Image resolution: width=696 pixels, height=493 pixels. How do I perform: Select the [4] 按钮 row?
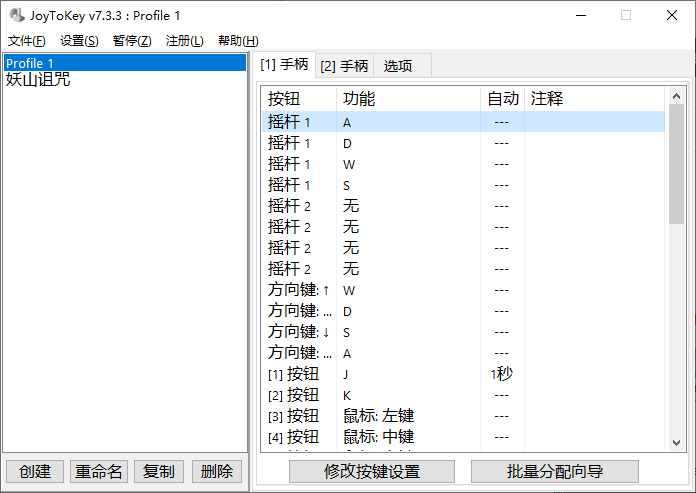click(x=463, y=437)
